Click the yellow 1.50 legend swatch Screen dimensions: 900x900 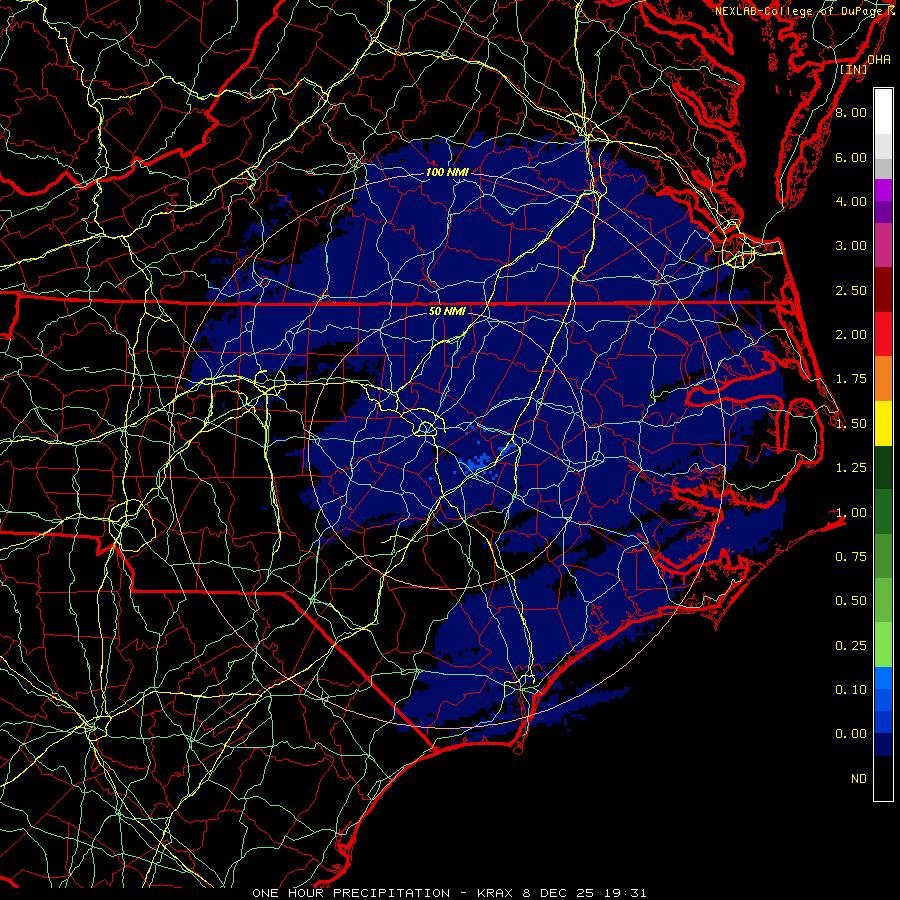tap(883, 423)
